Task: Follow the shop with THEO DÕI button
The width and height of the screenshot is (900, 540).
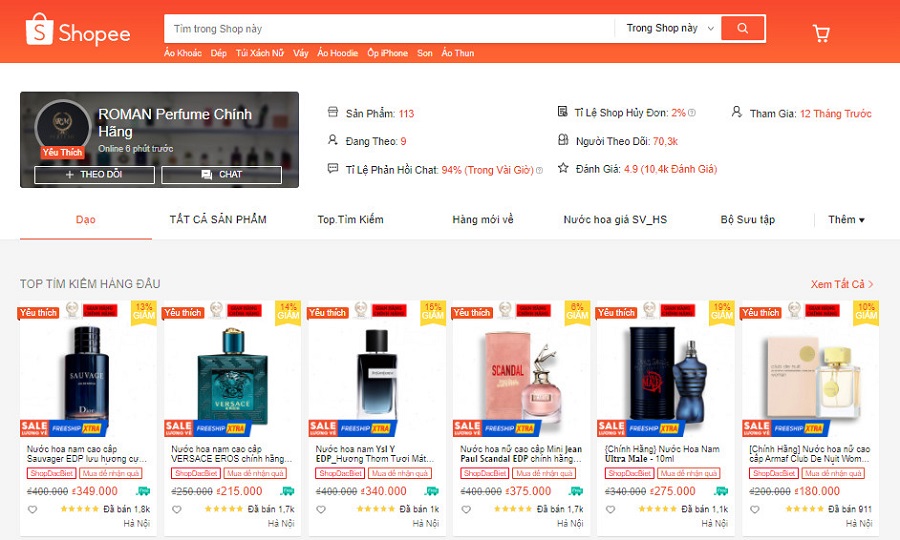Action: pos(94,174)
